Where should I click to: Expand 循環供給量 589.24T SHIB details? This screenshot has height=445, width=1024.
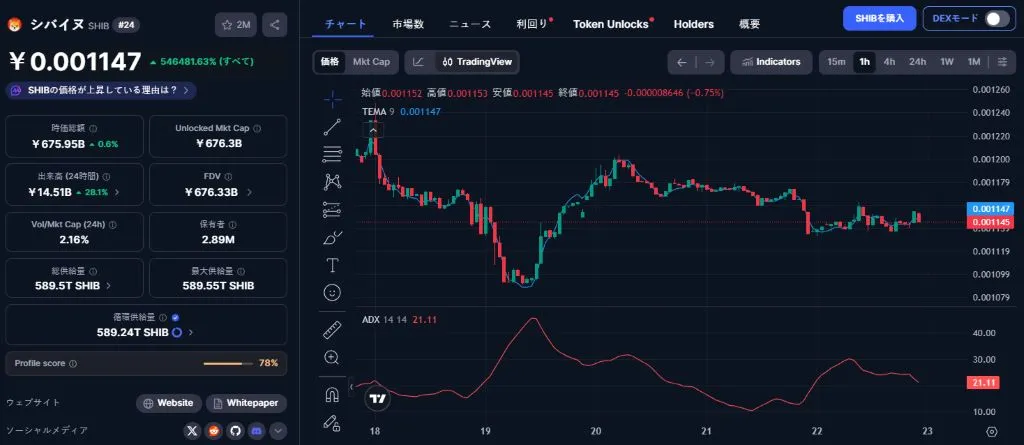click(x=191, y=332)
